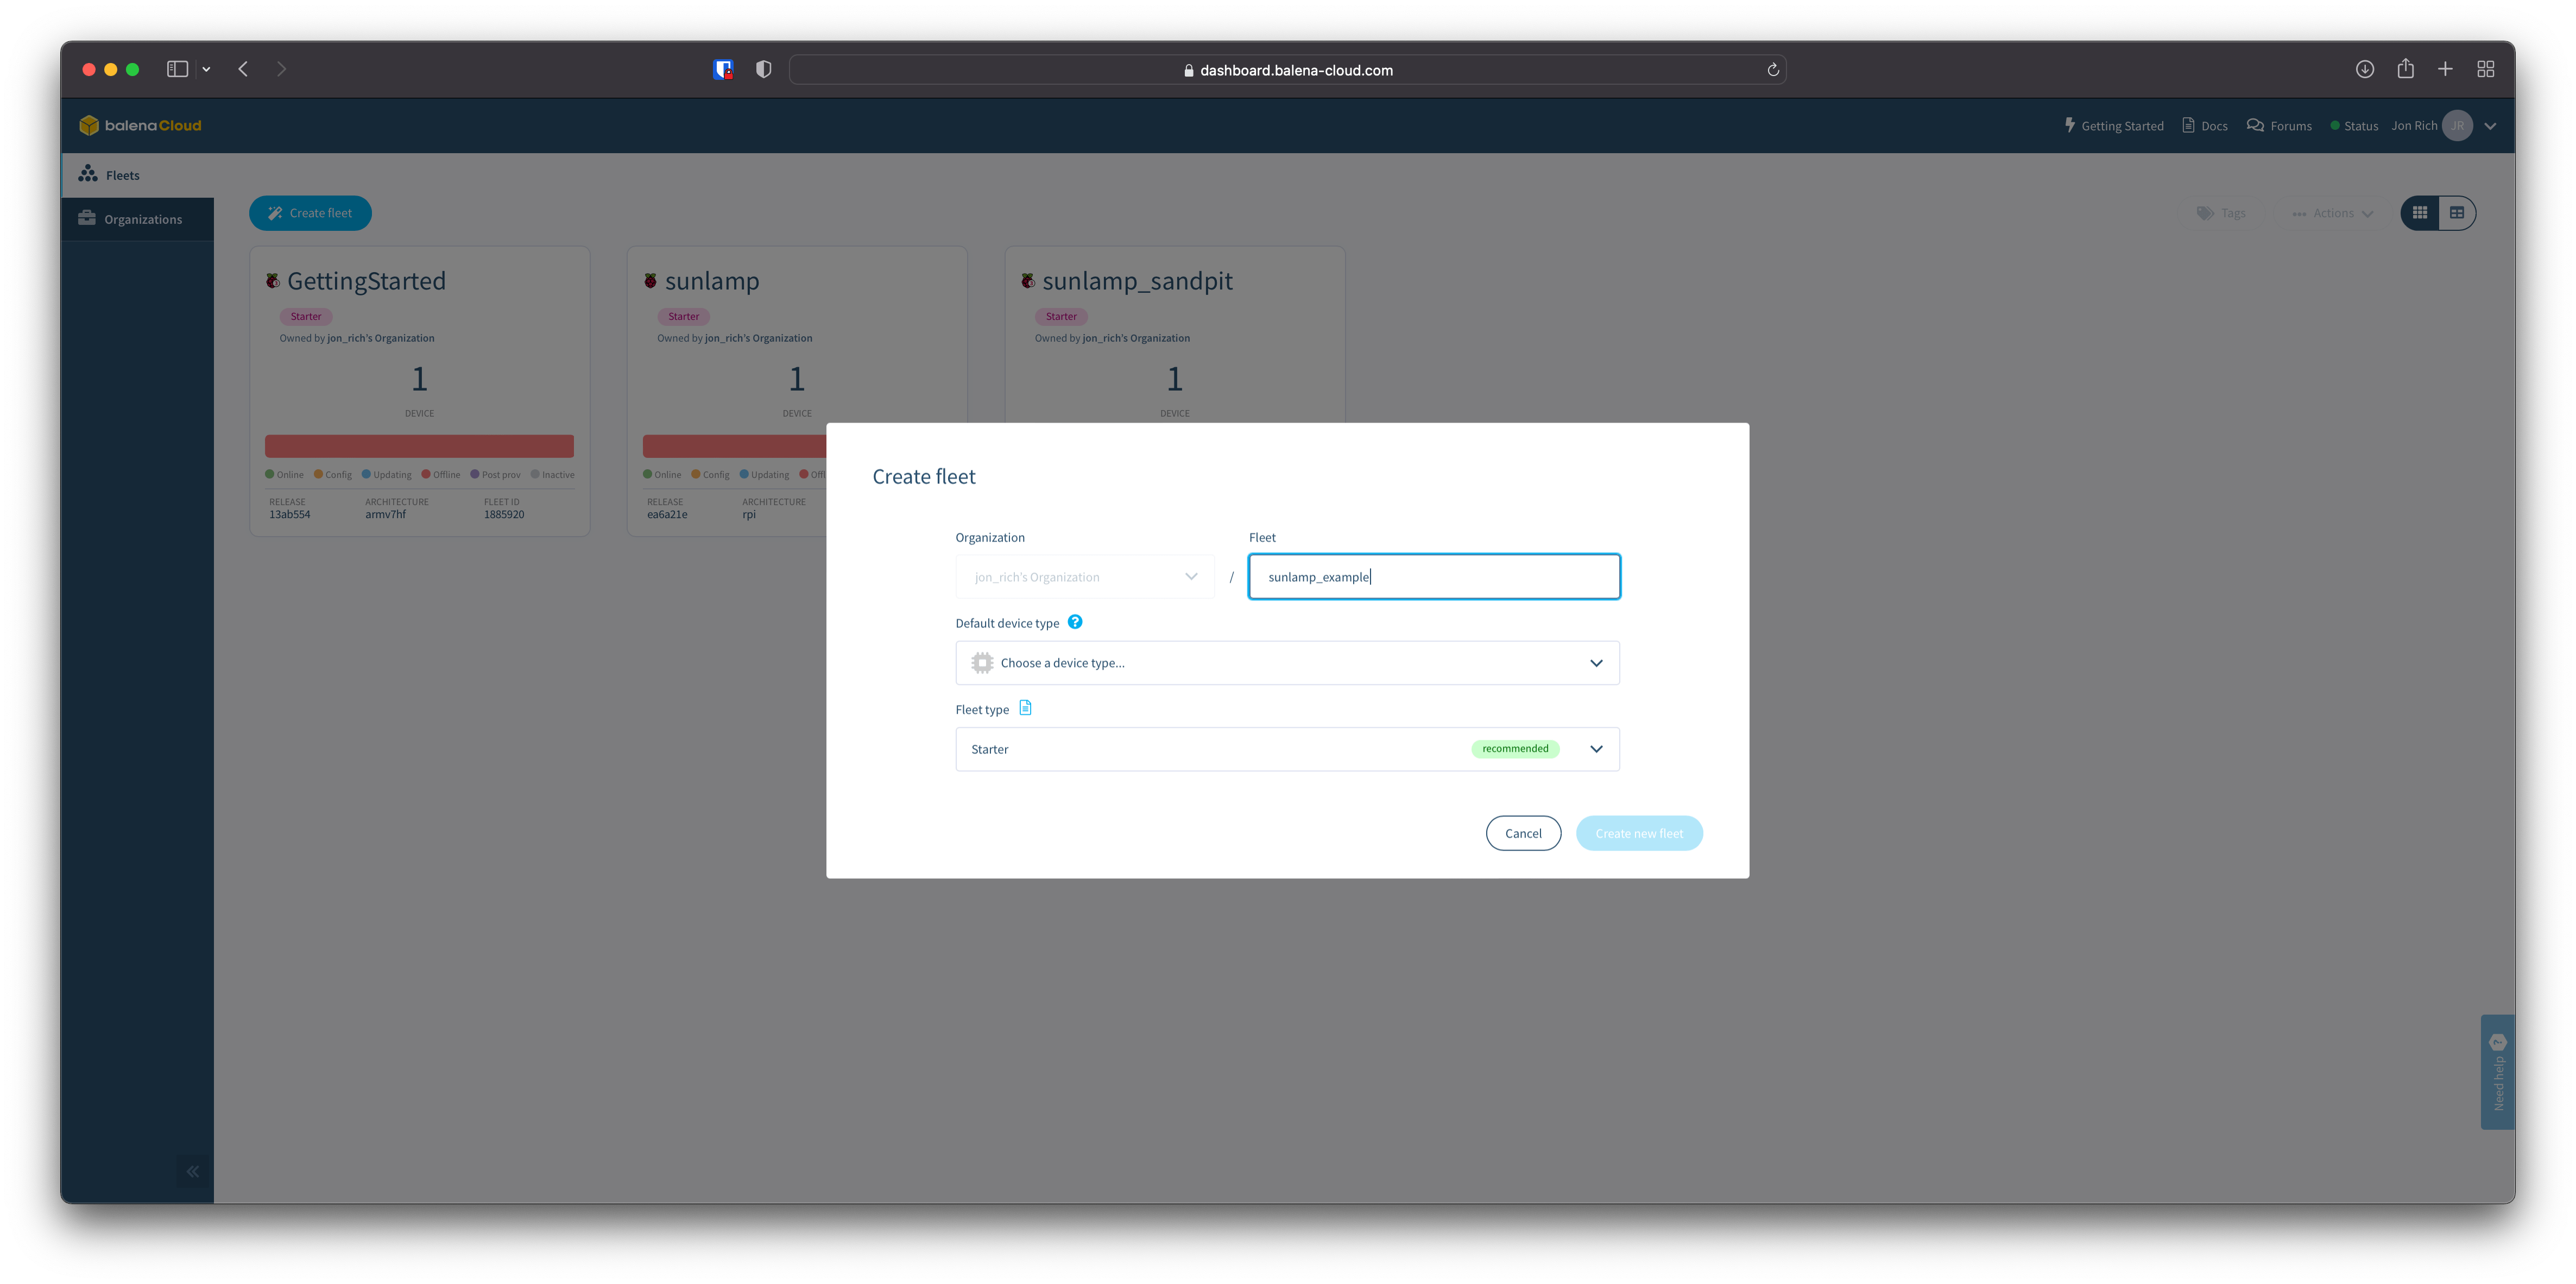Switch to grid view layout
This screenshot has height=1284, width=2576.
pyautogui.click(x=2419, y=212)
